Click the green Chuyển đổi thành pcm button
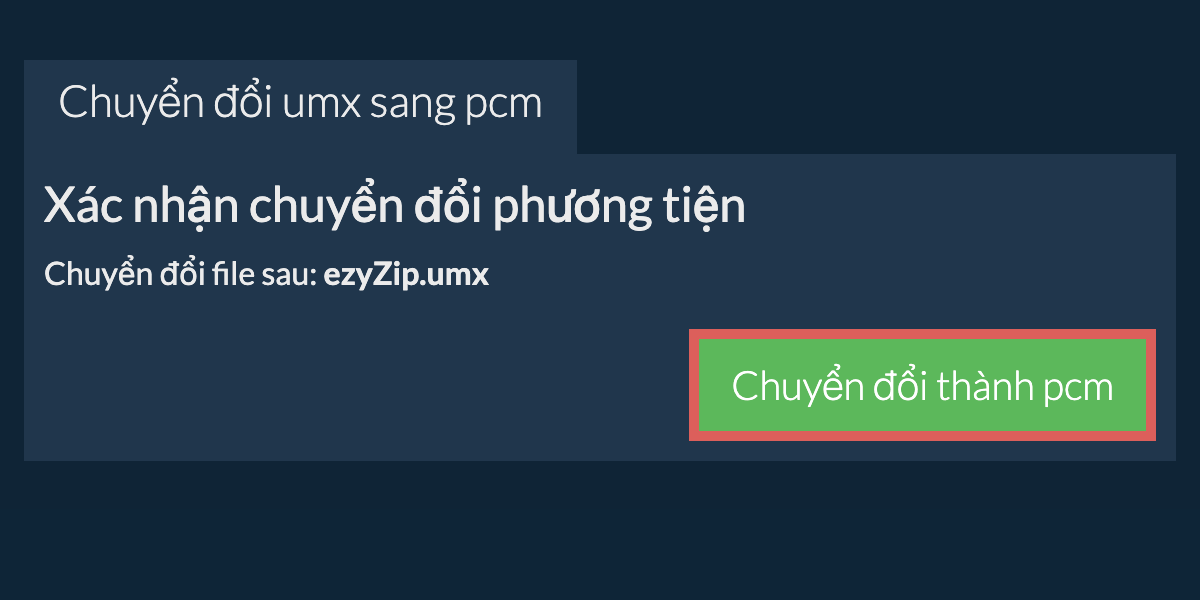The width and height of the screenshot is (1200, 600). tap(922, 385)
